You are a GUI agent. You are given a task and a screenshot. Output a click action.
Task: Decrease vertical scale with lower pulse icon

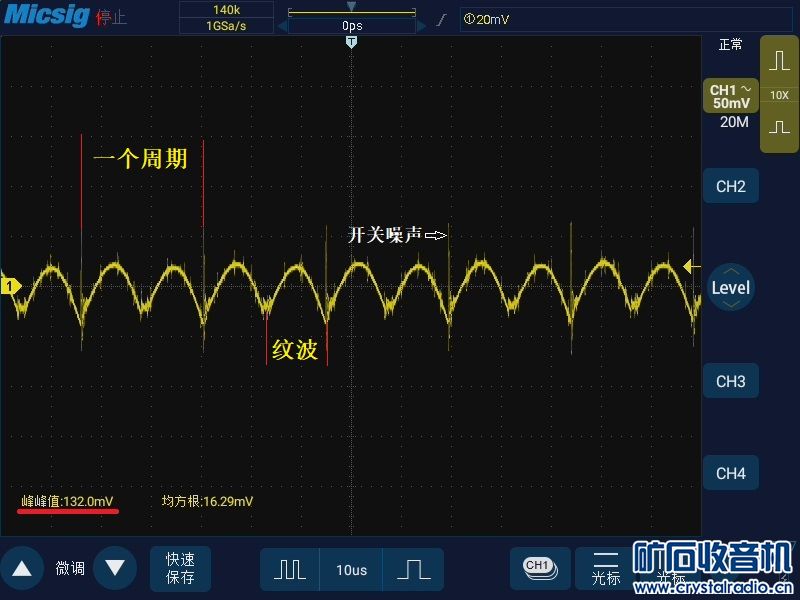[779, 127]
